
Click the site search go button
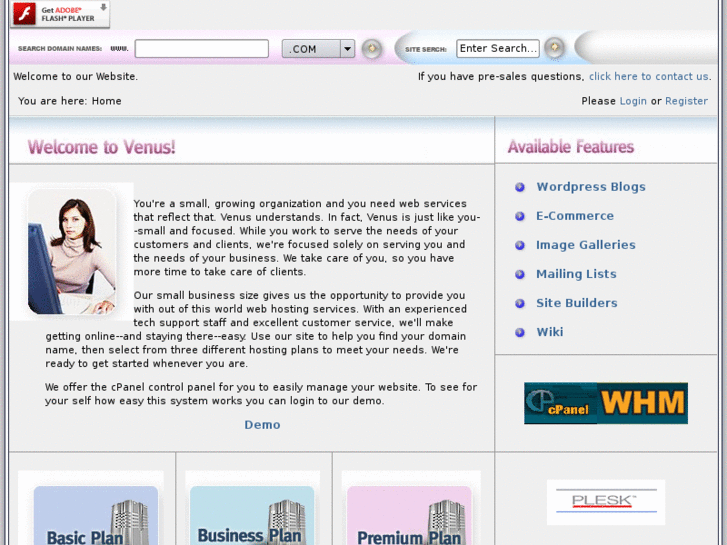pyautogui.click(x=554, y=47)
